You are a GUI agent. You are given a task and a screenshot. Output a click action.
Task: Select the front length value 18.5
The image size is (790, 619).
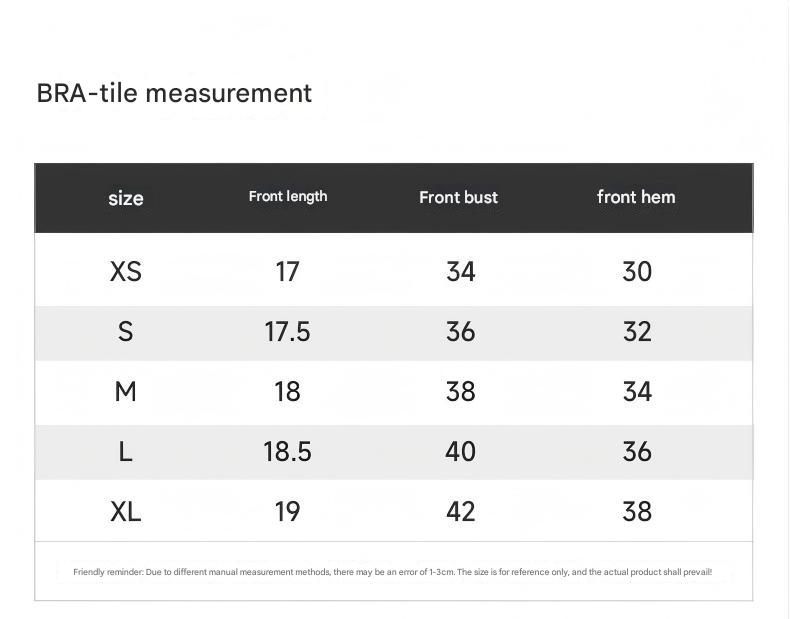pyautogui.click(x=288, y=451)
